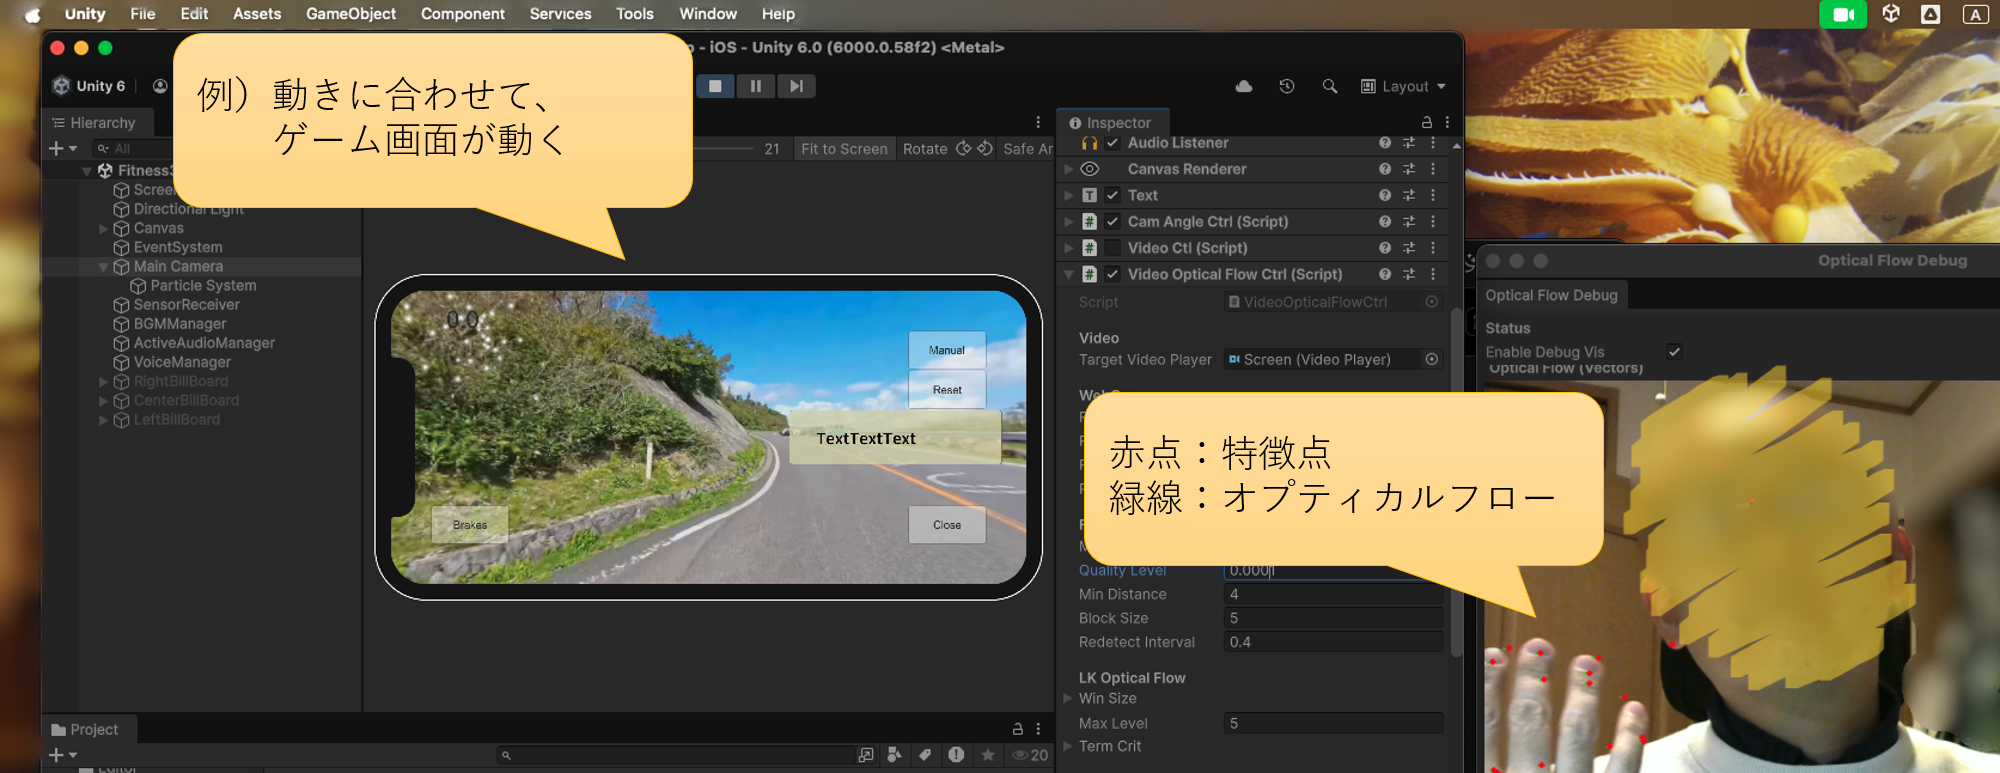
Task: Stop play mode with the stop button
Action: pos(715,86)
